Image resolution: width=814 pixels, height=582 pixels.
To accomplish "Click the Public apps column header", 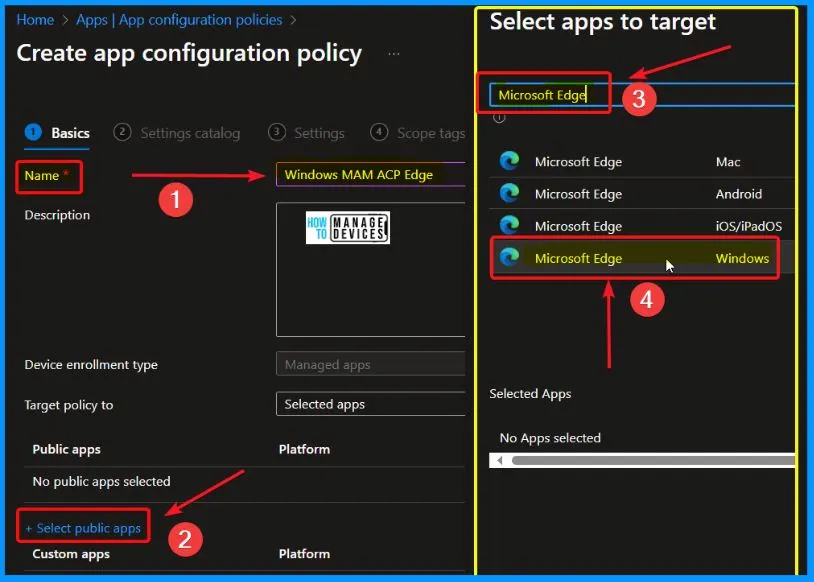I will [66, 449].
